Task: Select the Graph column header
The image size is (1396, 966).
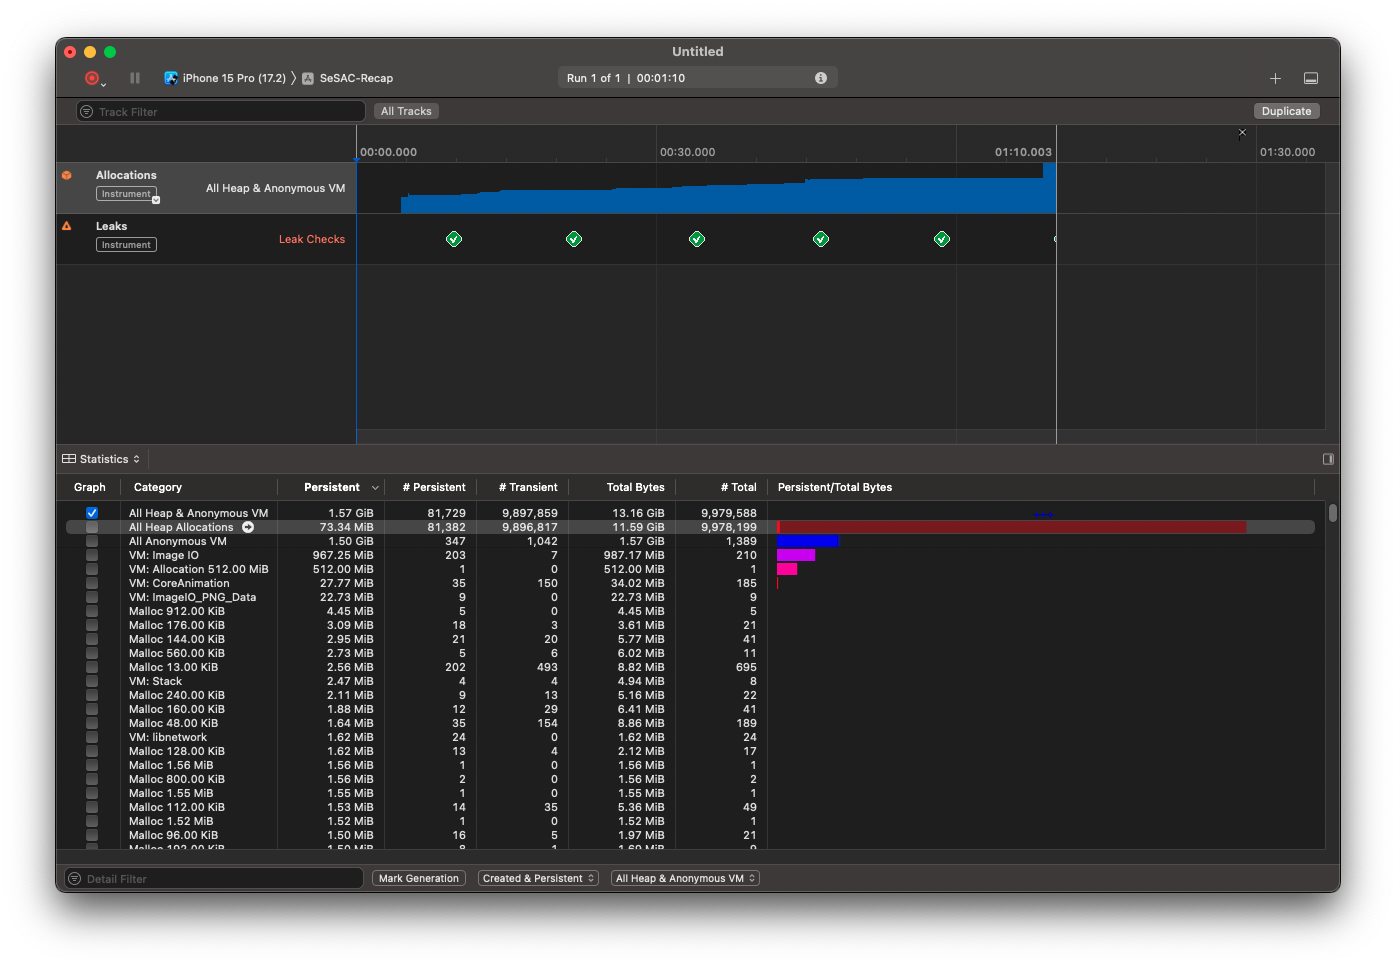Action: [x=90, y=487]
